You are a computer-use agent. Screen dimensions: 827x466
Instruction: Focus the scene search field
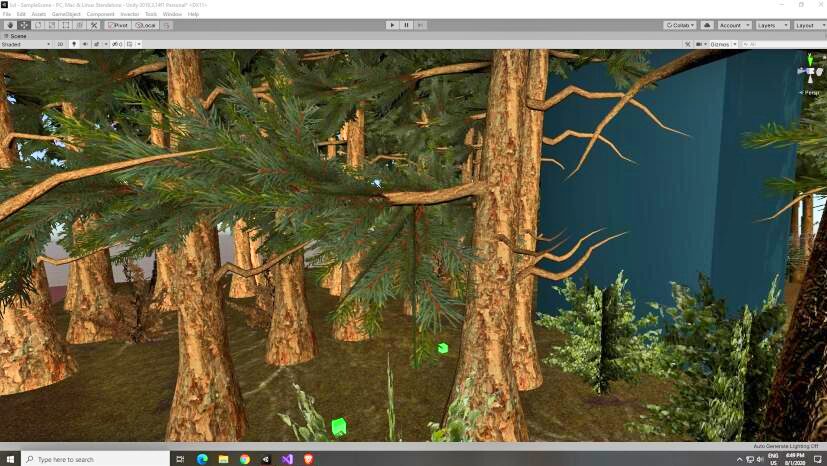(783, 44)
